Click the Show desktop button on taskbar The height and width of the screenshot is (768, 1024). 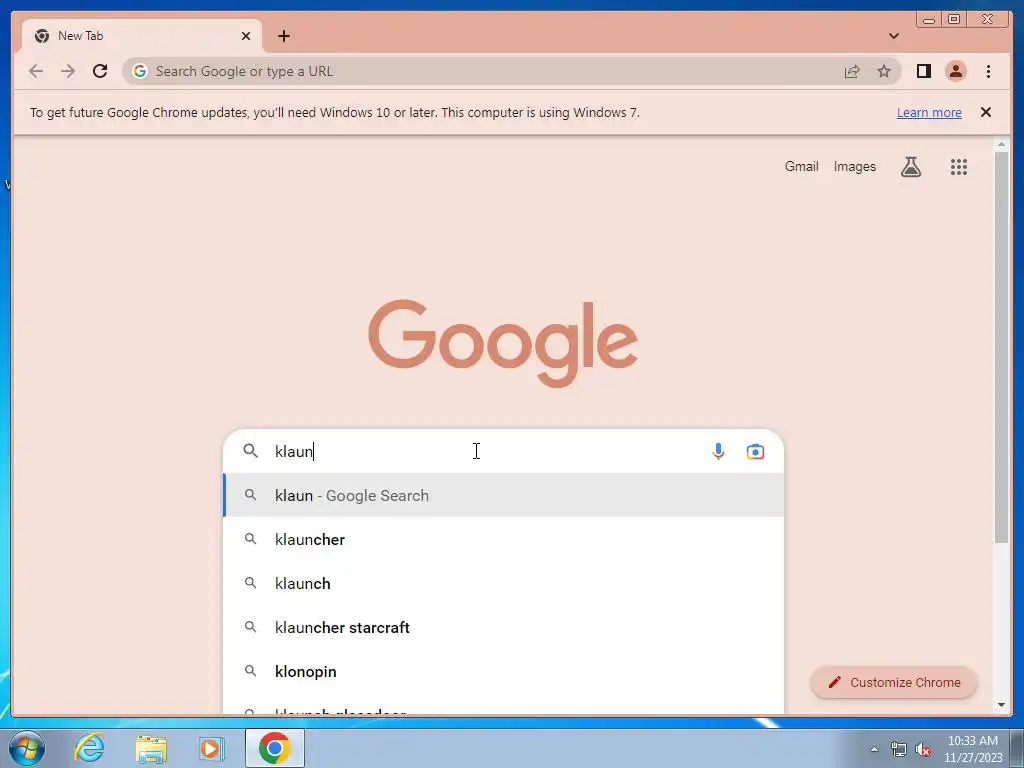[x=1017, y=748]
